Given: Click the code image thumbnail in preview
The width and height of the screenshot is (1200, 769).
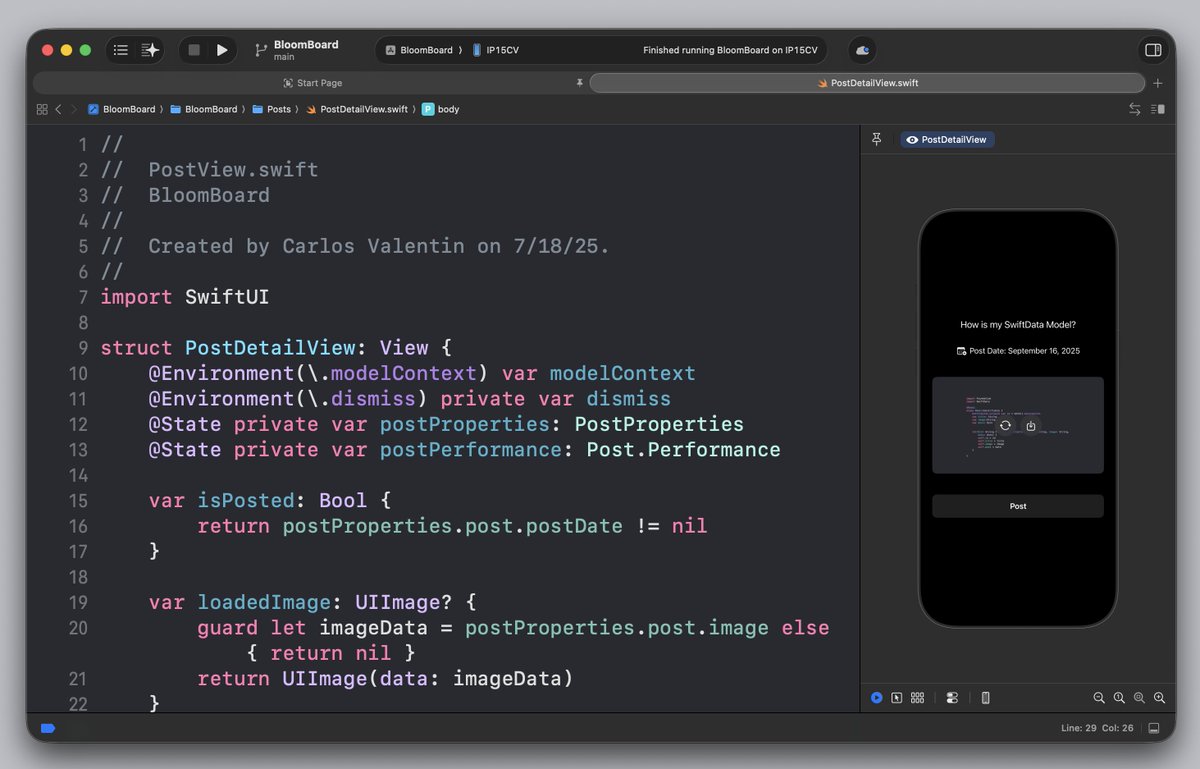Looking at the screenshot, I should coord(1018,425).
